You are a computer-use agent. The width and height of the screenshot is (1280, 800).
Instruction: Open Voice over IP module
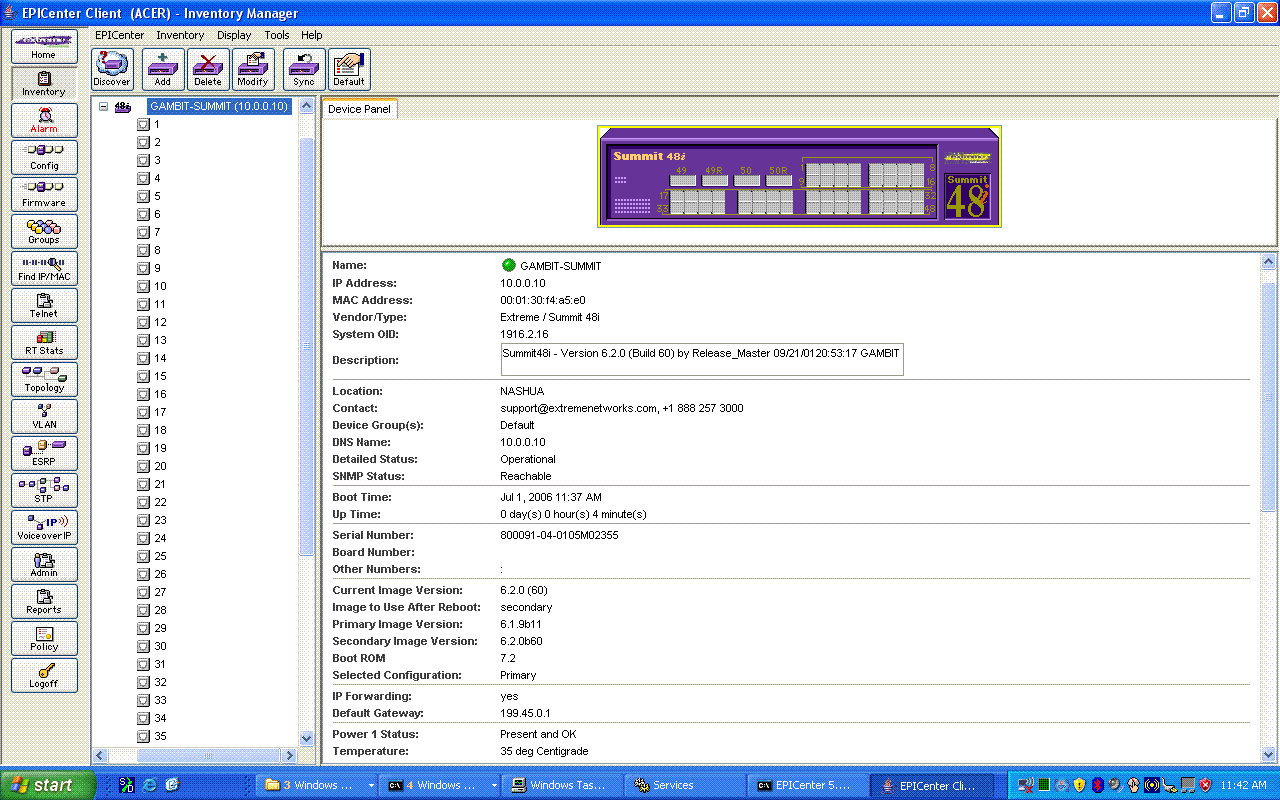[x=44, y=527]
